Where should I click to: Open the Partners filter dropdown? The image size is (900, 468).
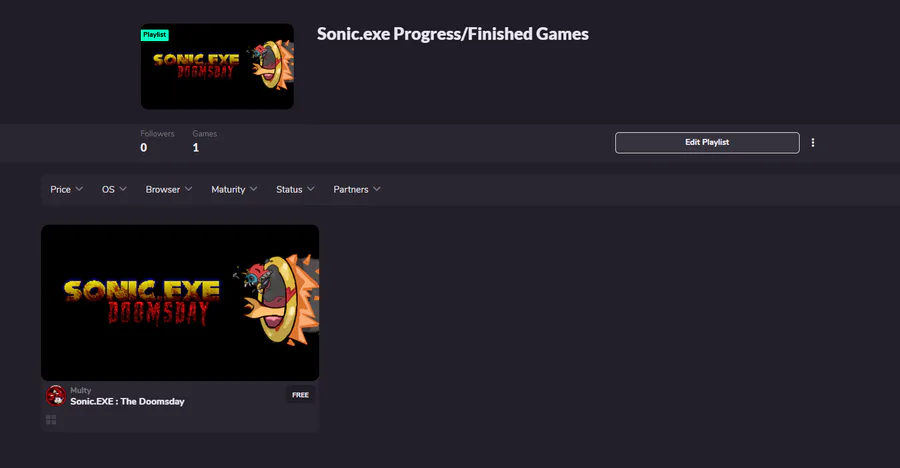357,189
